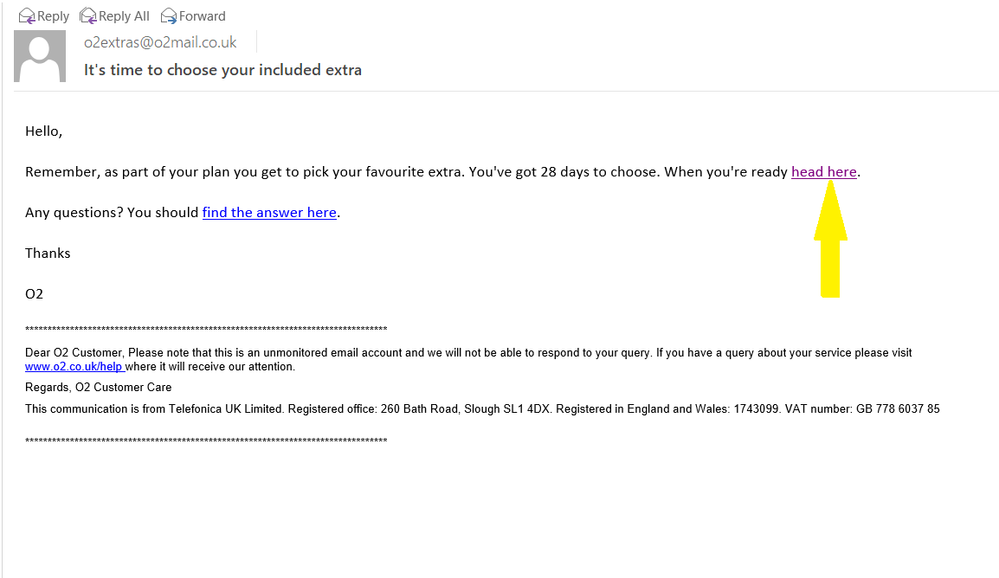Click the "Any questions?" text

pos(110,212)
